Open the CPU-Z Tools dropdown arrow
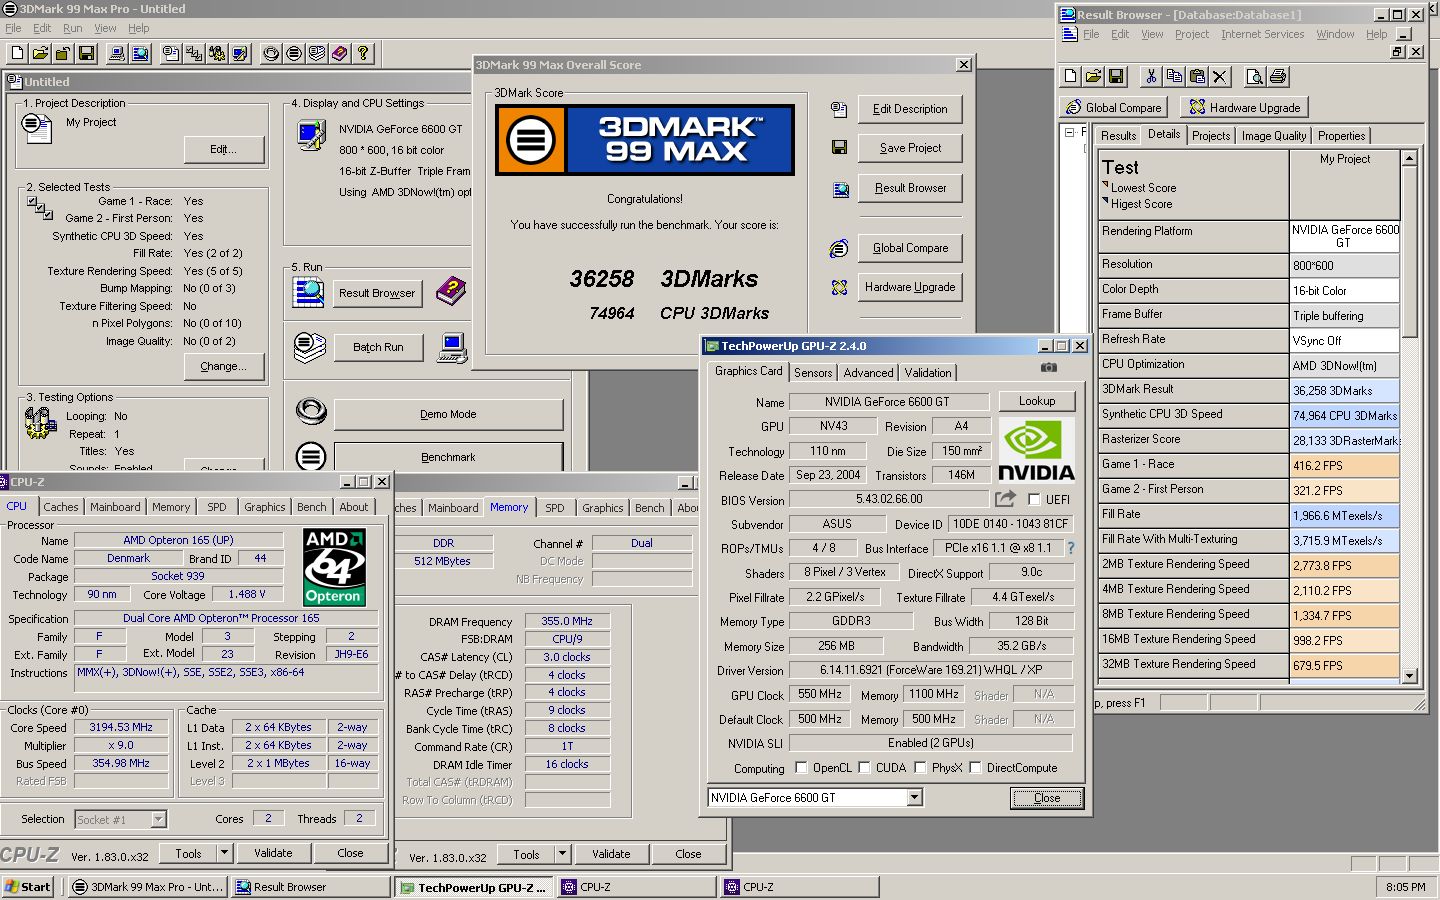 (x=225, y=853)
